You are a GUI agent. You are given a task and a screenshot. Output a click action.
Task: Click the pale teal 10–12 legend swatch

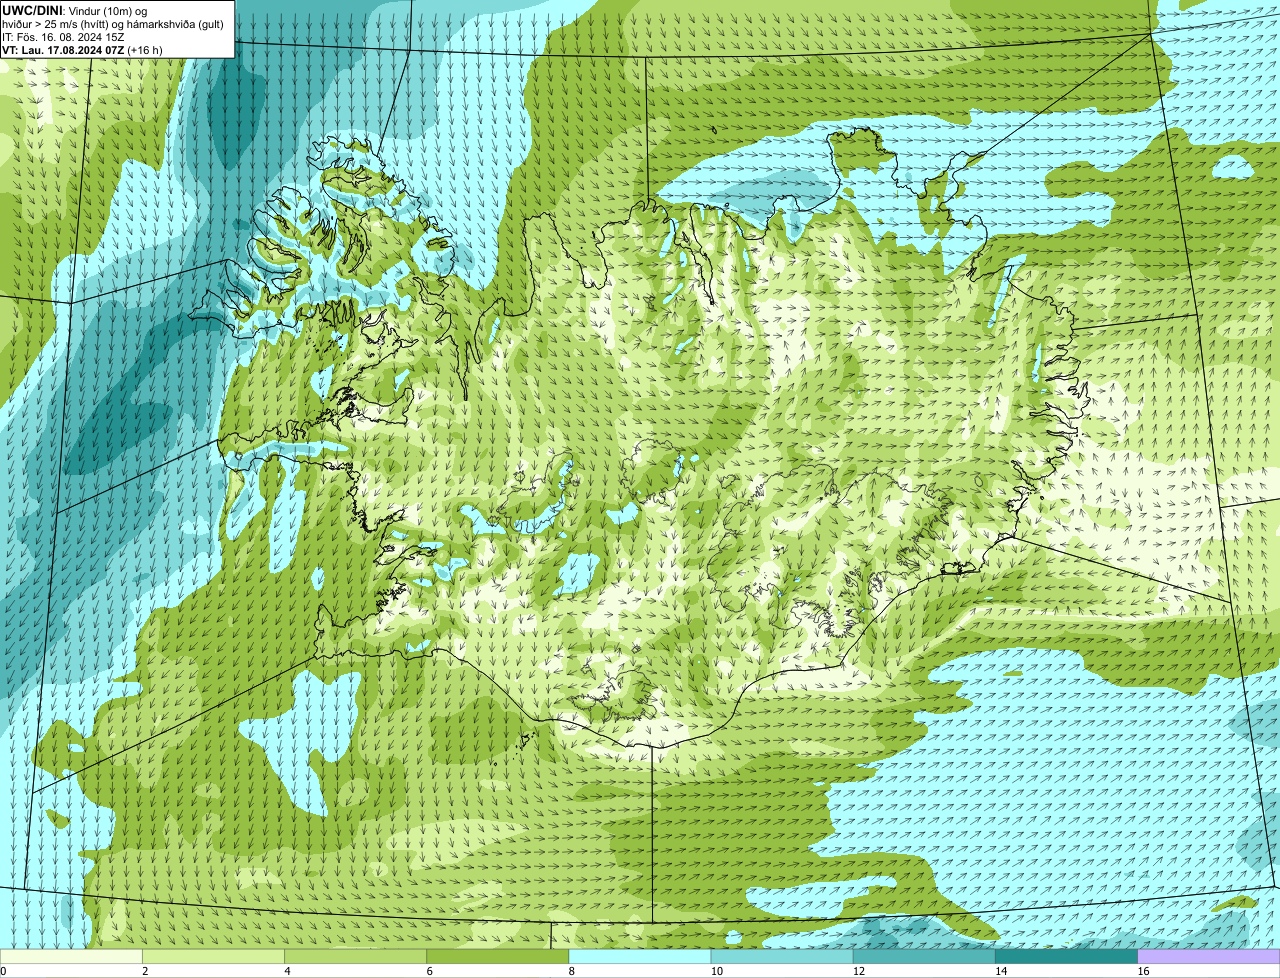pos(782,957)
